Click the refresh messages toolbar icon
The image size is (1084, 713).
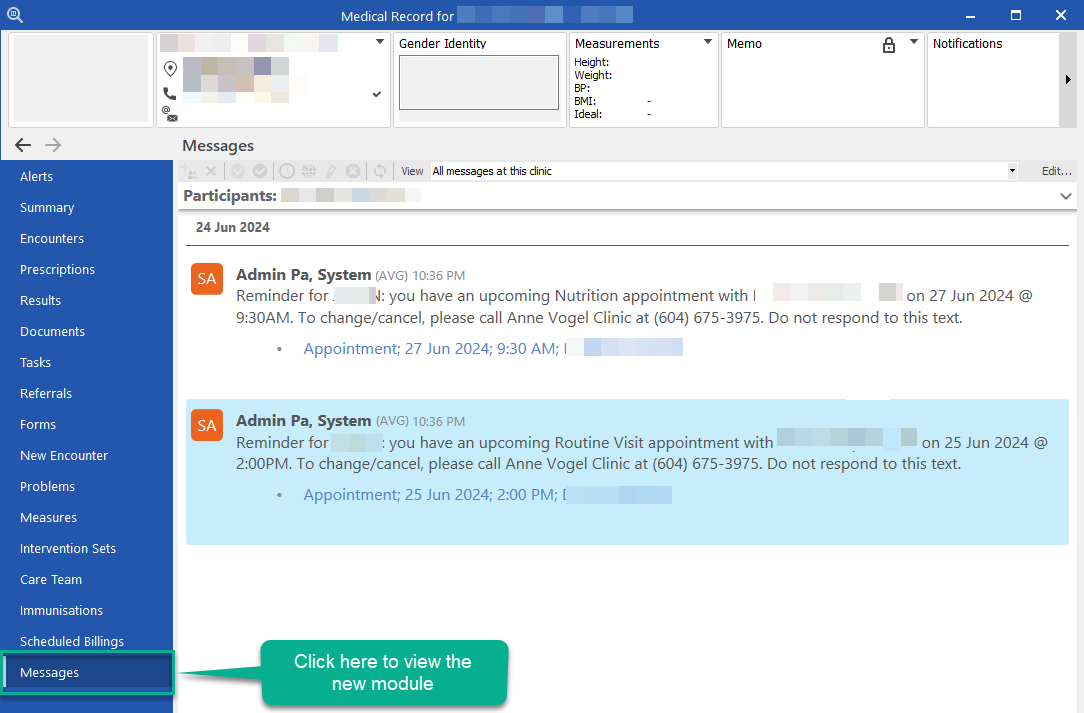380,171
